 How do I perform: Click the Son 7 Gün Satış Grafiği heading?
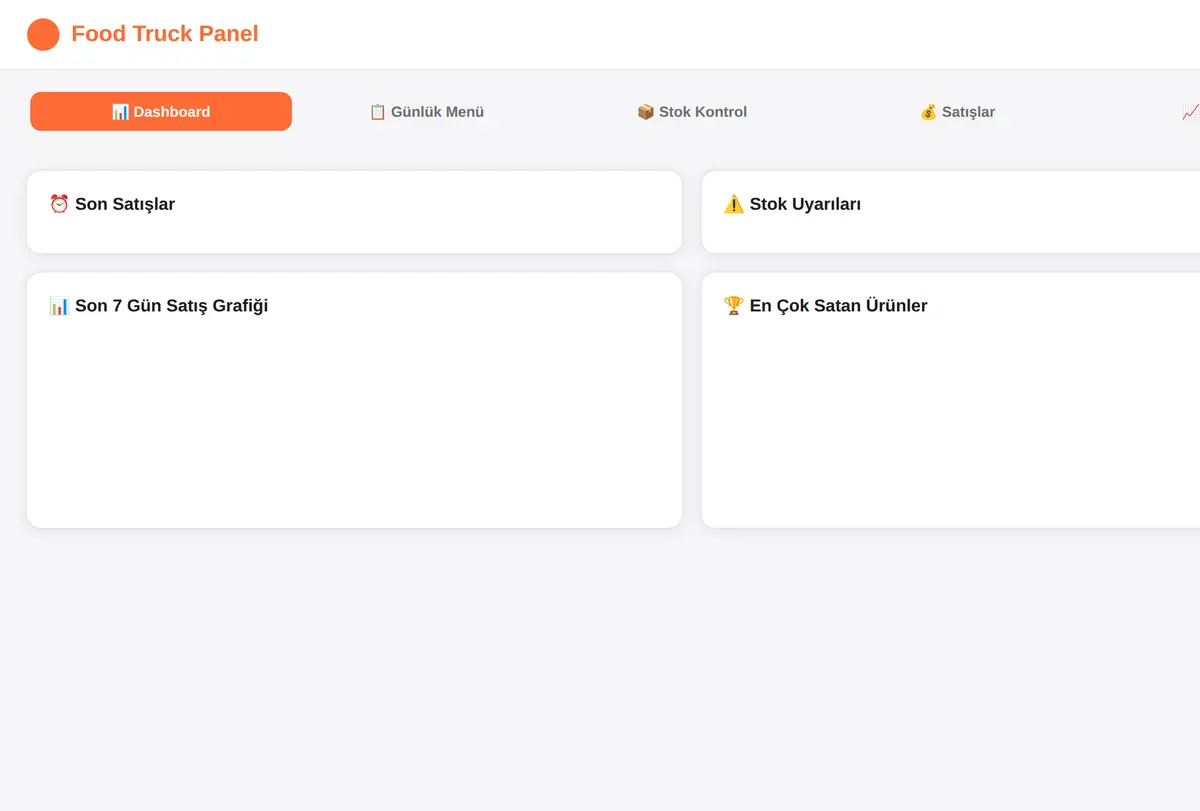159,306
